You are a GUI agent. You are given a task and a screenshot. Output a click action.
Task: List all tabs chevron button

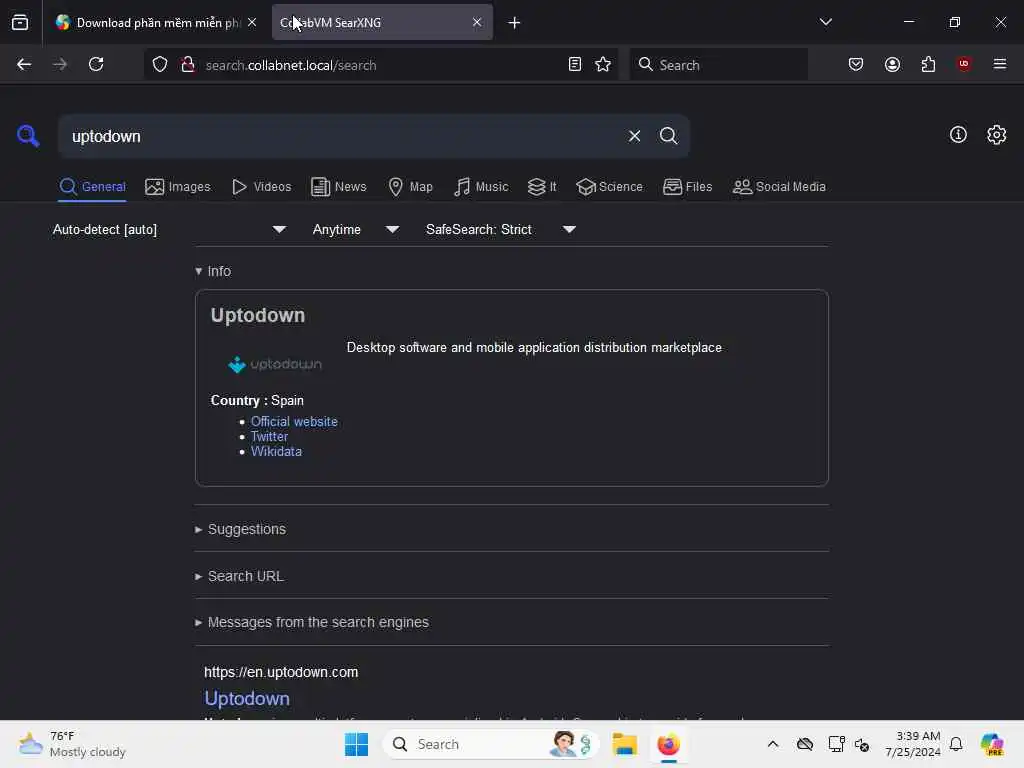click(825, 22)
